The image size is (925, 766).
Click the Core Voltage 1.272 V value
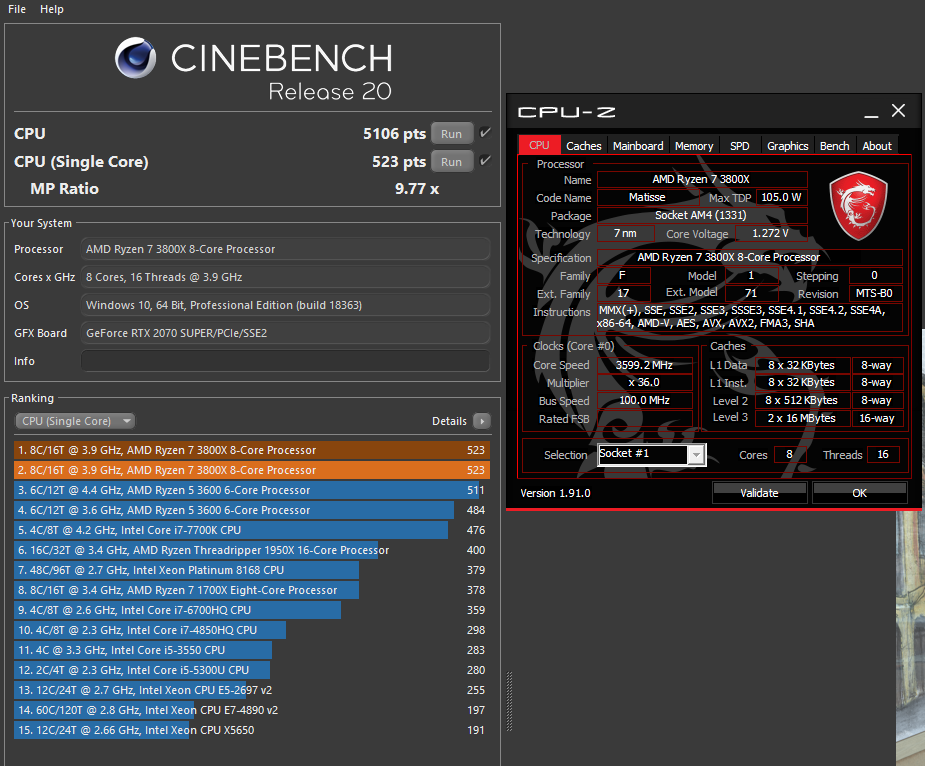(771, 233)
